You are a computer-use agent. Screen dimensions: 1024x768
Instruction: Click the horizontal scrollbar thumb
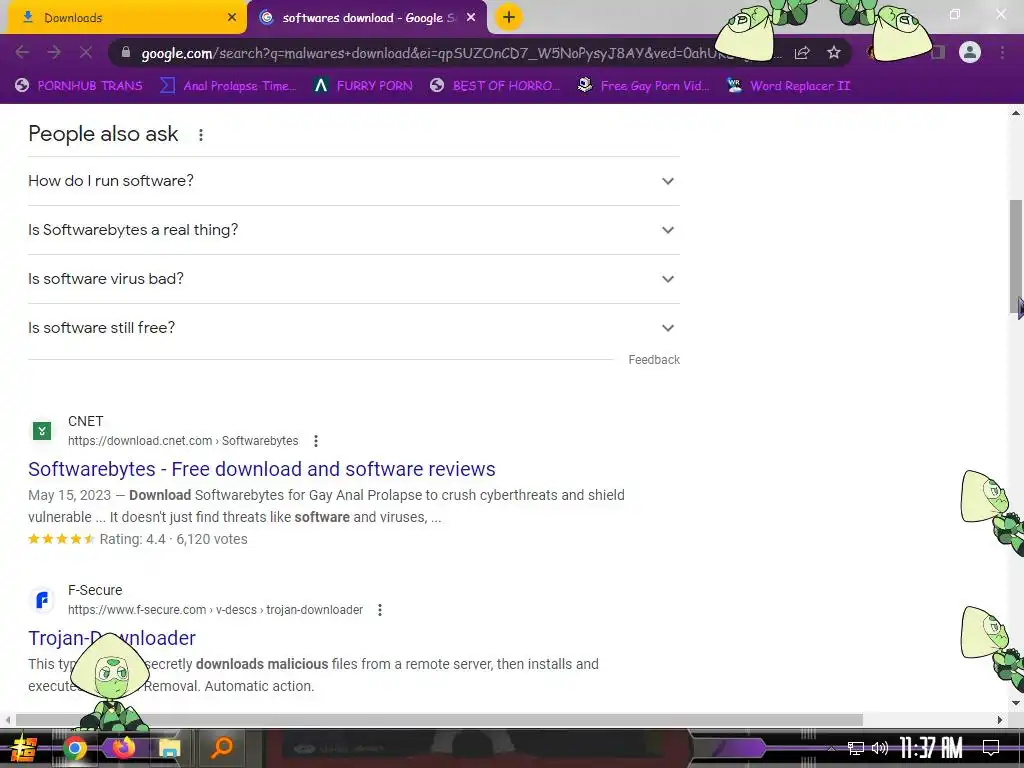click(x=439, y=720)
